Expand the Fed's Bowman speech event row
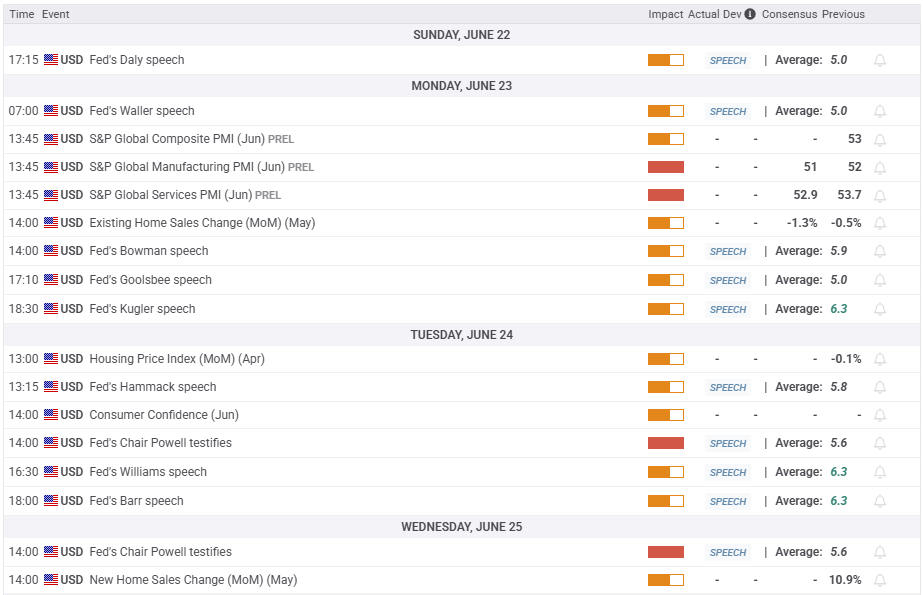 [462, 251]
